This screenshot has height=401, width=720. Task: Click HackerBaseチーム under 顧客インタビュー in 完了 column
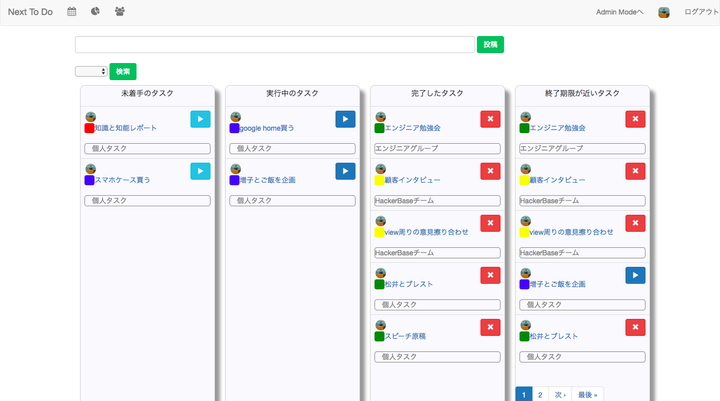[437, 200]
